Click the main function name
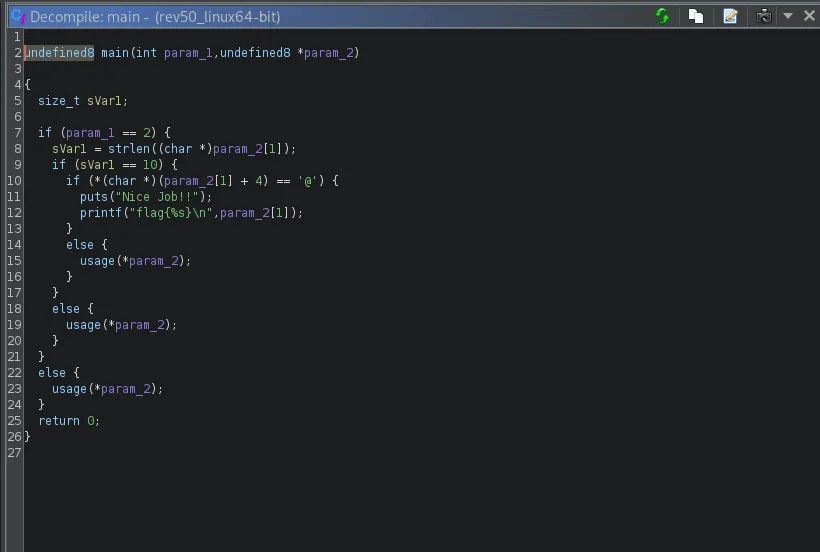This screenshot has height=552, width=820. [115, 52]
